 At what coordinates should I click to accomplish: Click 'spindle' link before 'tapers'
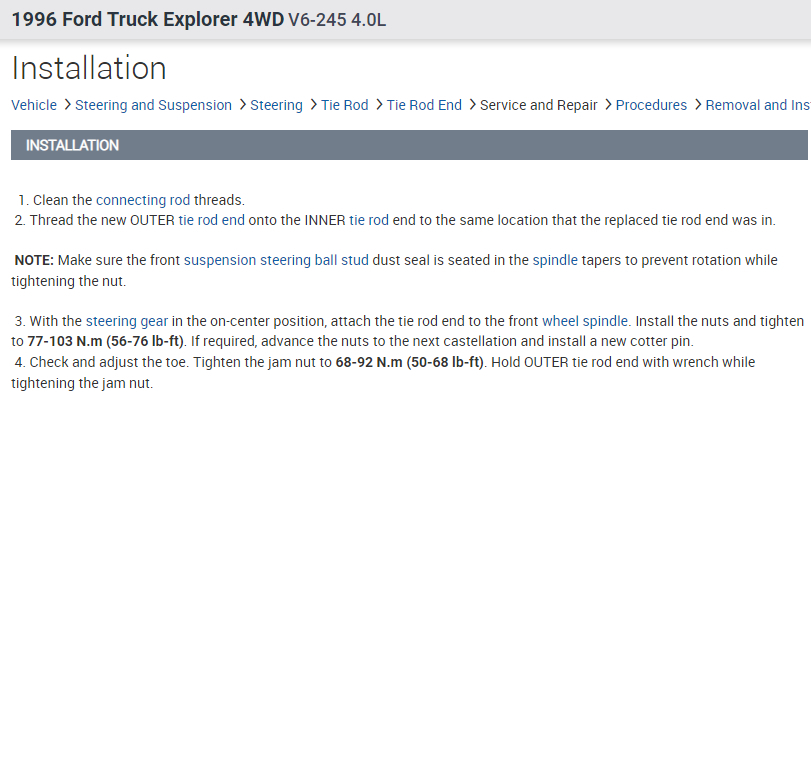pos(555,260)
